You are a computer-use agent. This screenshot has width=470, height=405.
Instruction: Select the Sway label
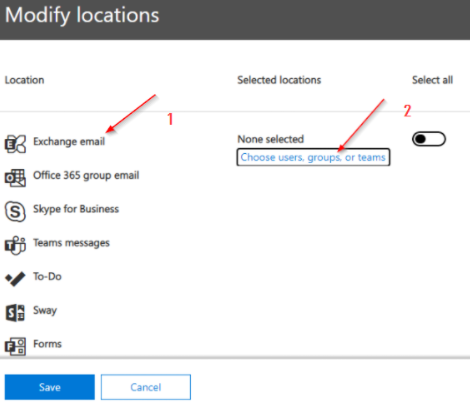(45, 311)
